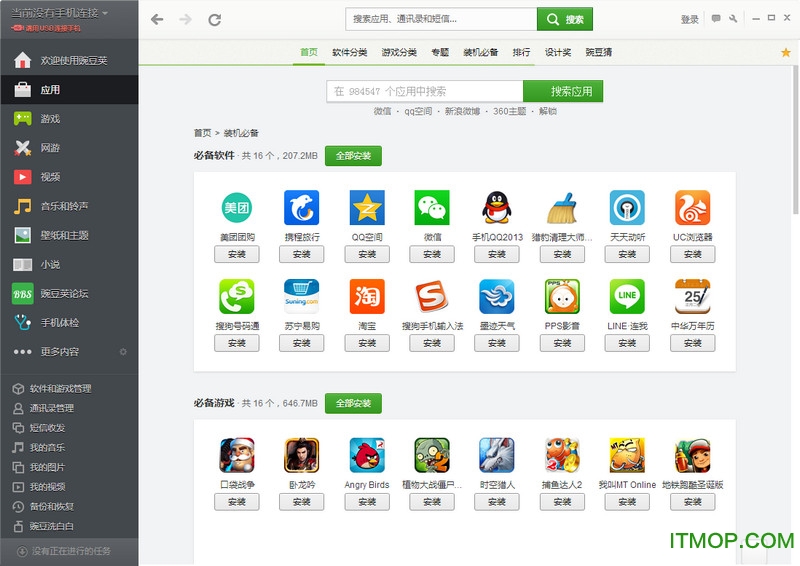Open the 搜狗号码通 icon
Viewport: 800px width, 566px height.
(237, 296)
